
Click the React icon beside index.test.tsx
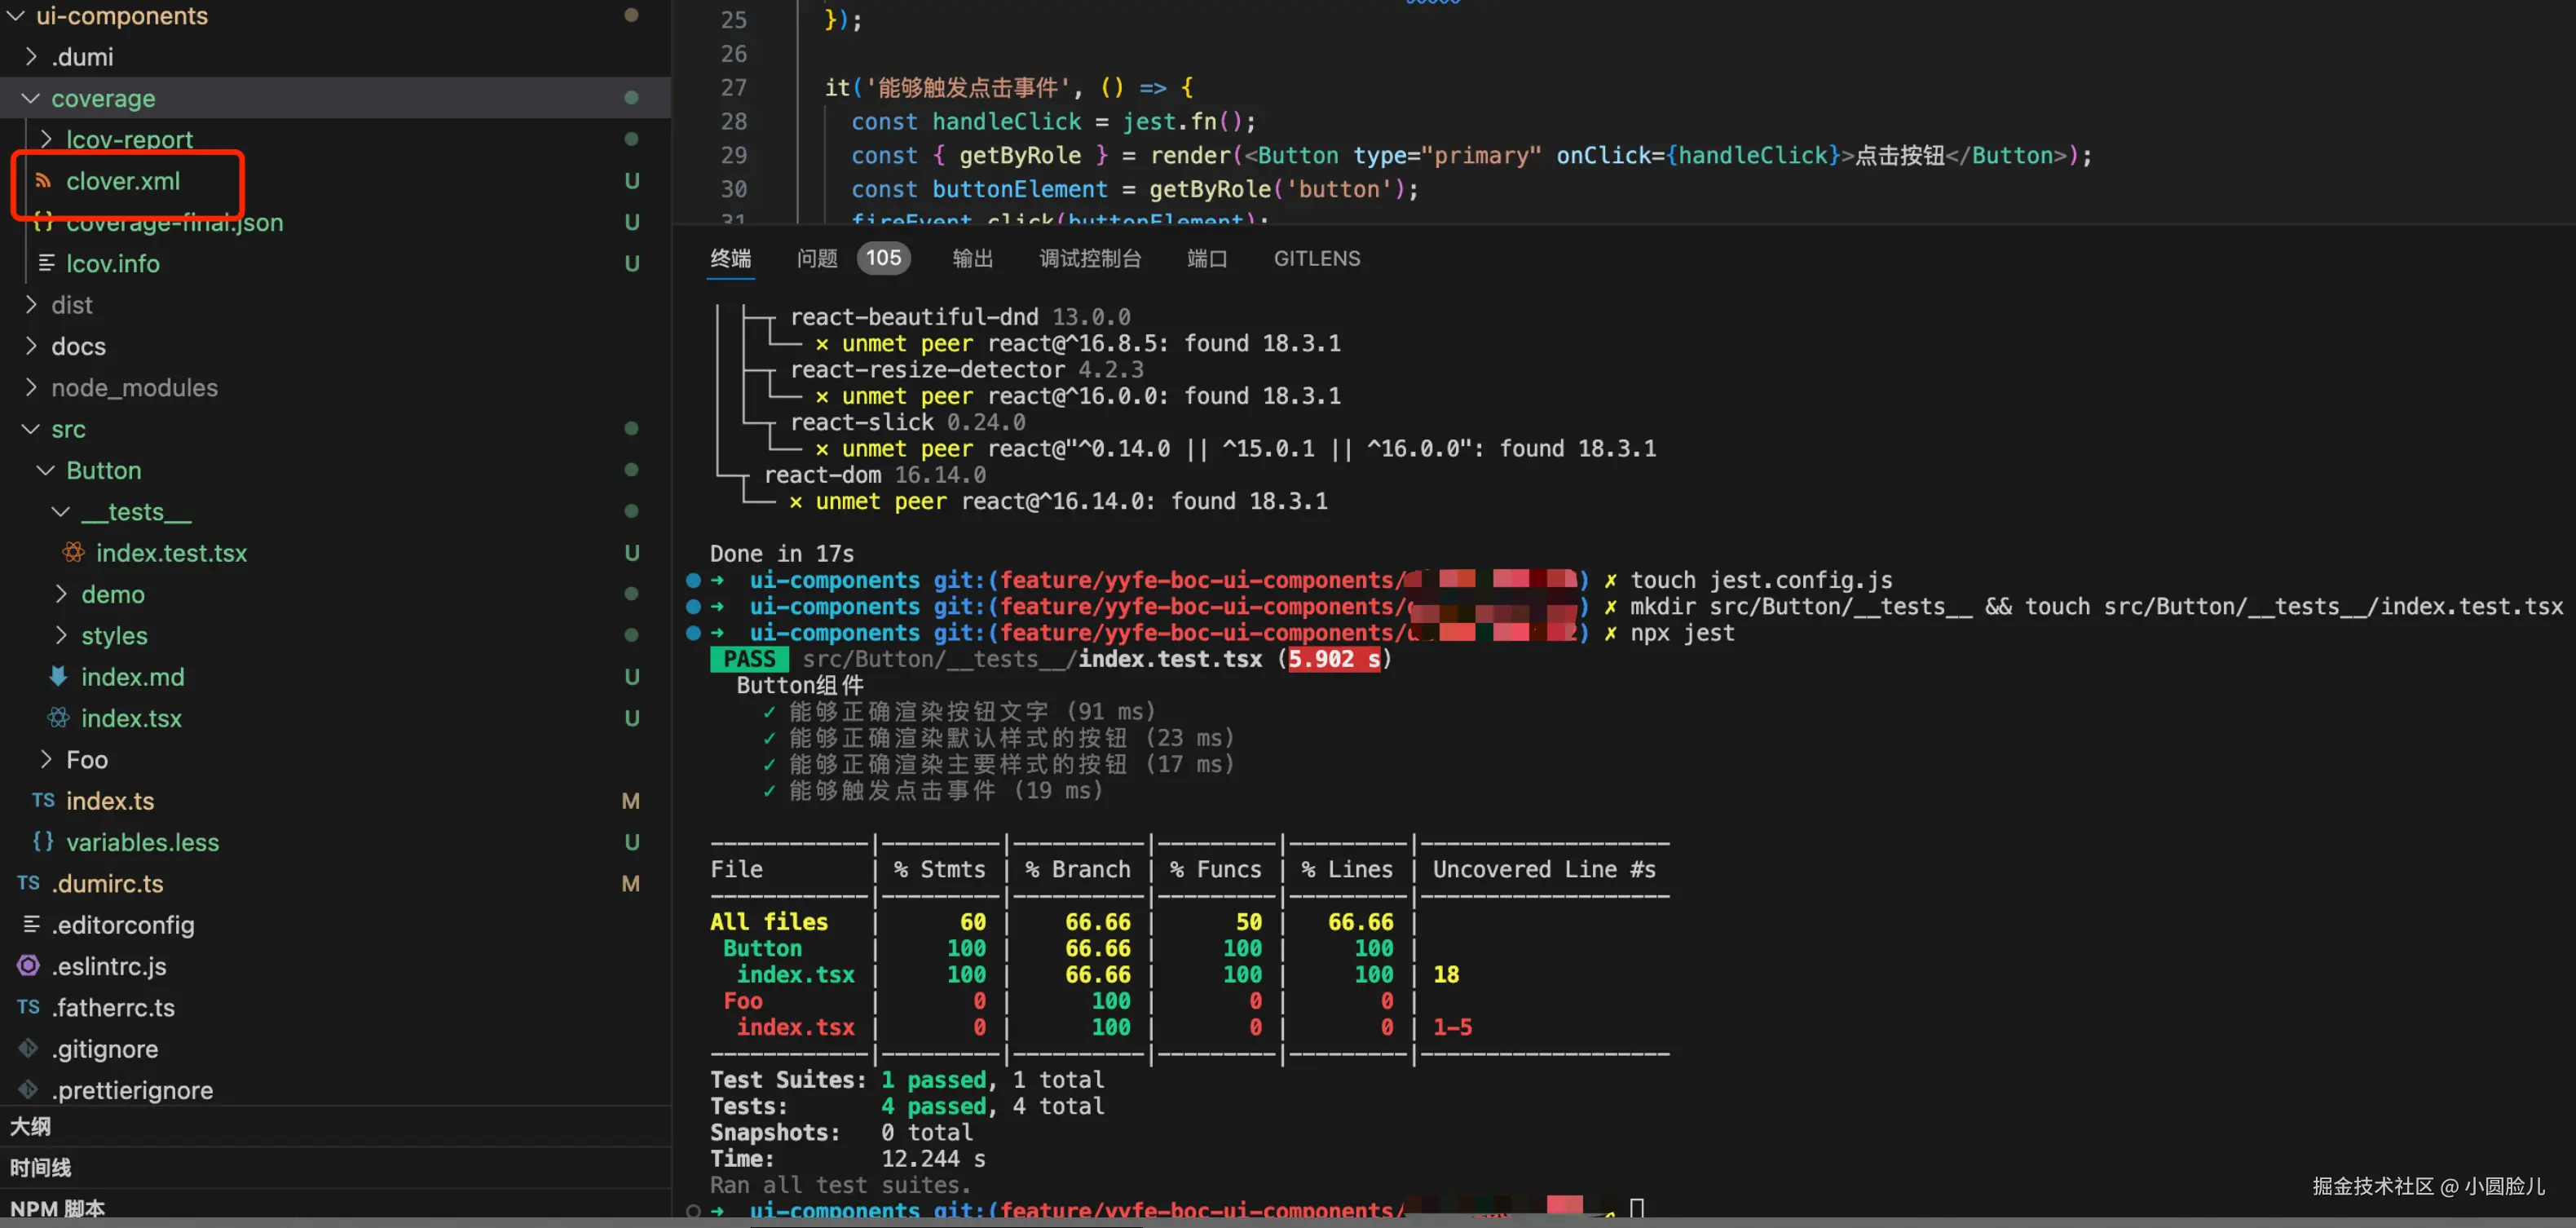pos(73,552)
